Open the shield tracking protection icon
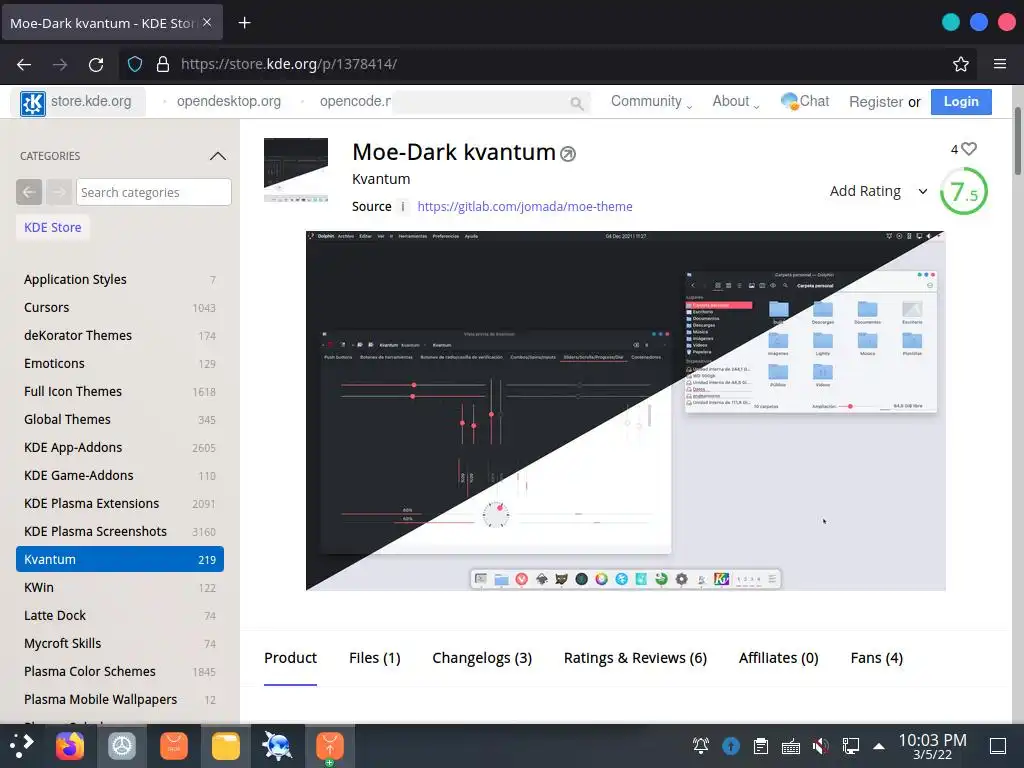This screenshot has height=768, width=1024. coord(135,64)
